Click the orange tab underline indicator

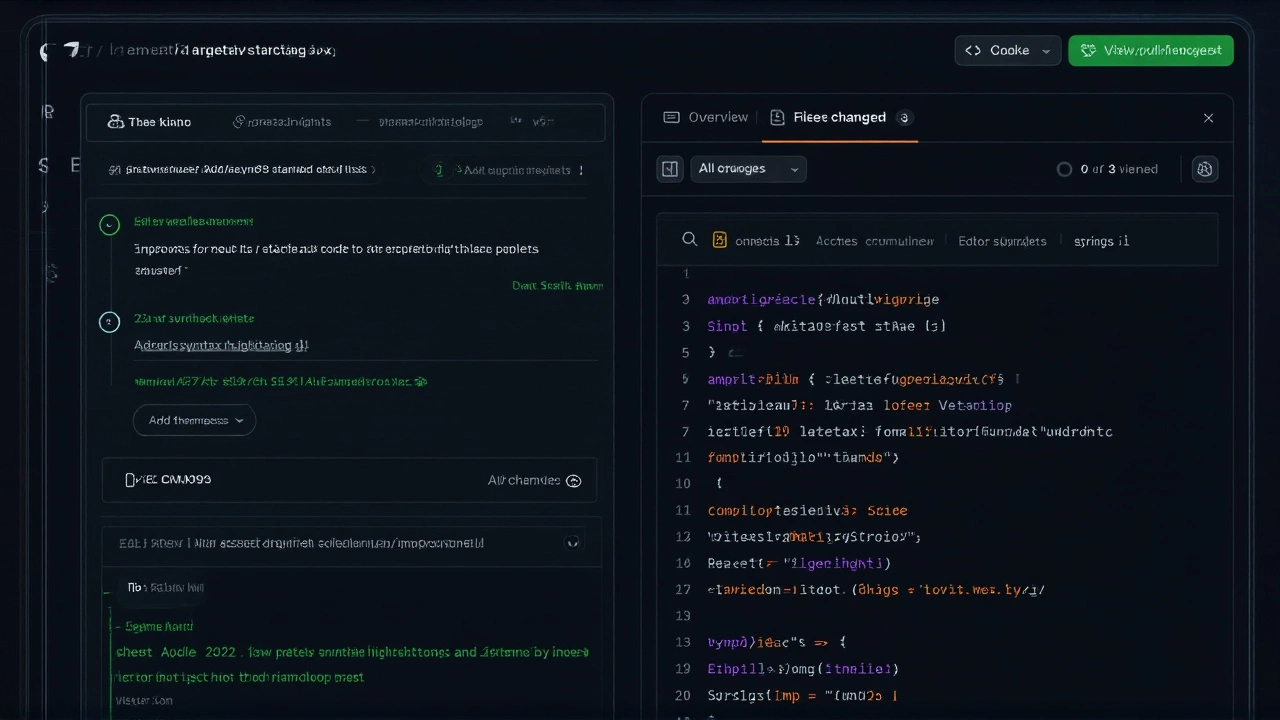click(x=840, y=141)
